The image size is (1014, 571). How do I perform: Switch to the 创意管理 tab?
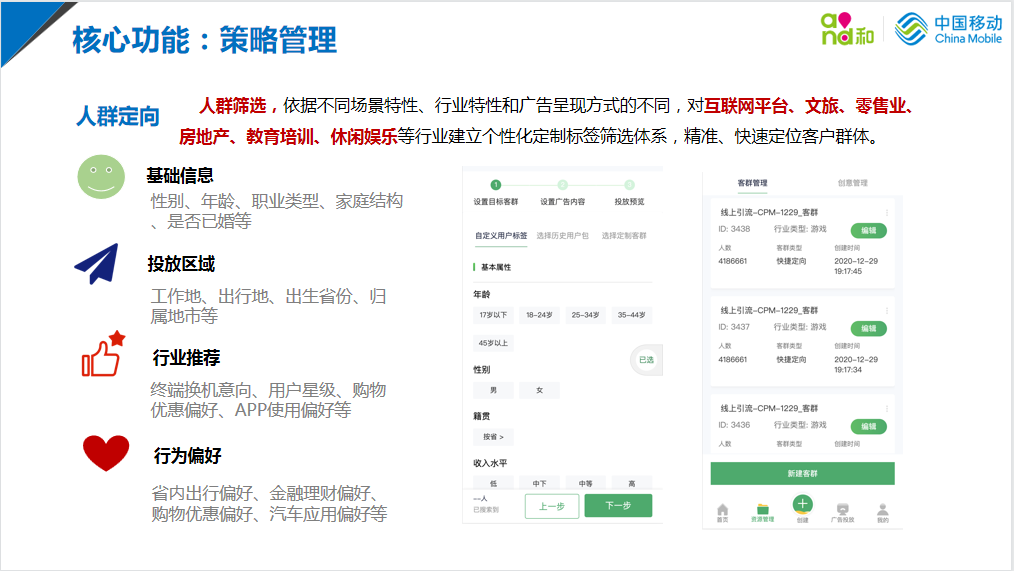[852, 184]
